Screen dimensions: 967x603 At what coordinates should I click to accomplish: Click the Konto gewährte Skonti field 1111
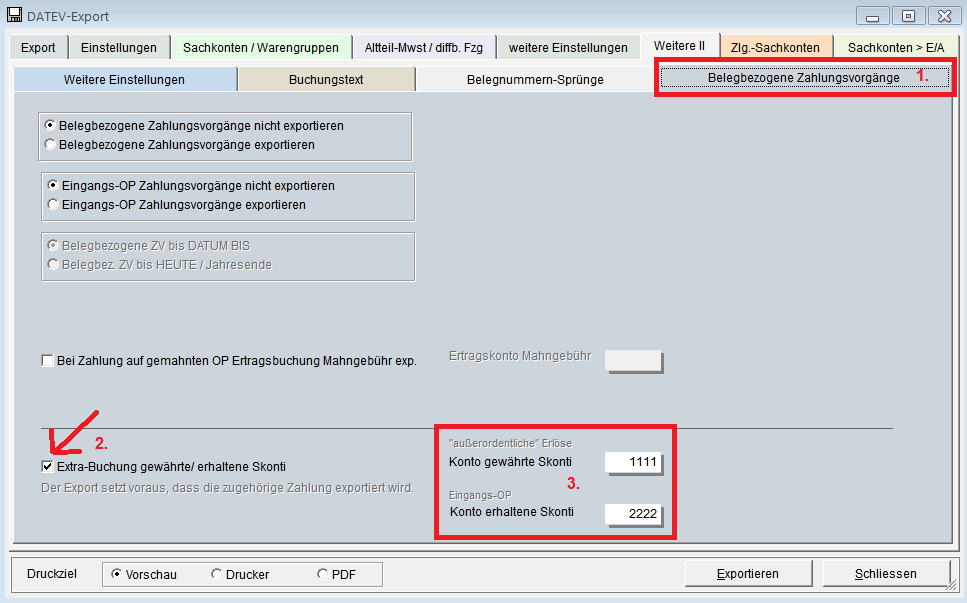pyautogui.click(x=634, y=462)
